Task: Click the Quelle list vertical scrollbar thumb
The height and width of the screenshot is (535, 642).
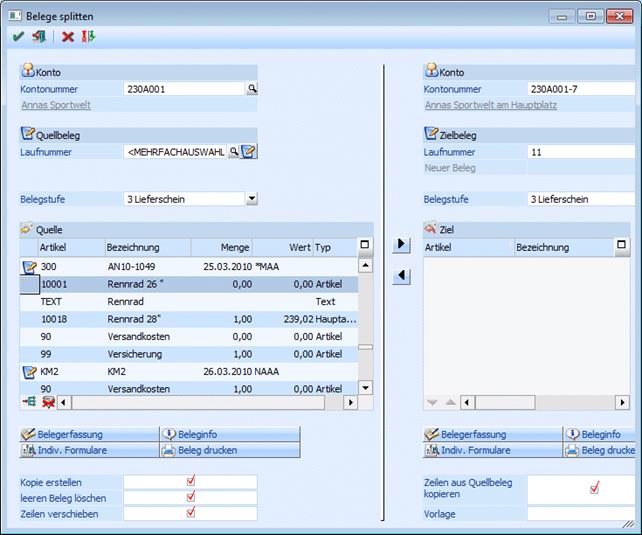Action: coord(365,347)
